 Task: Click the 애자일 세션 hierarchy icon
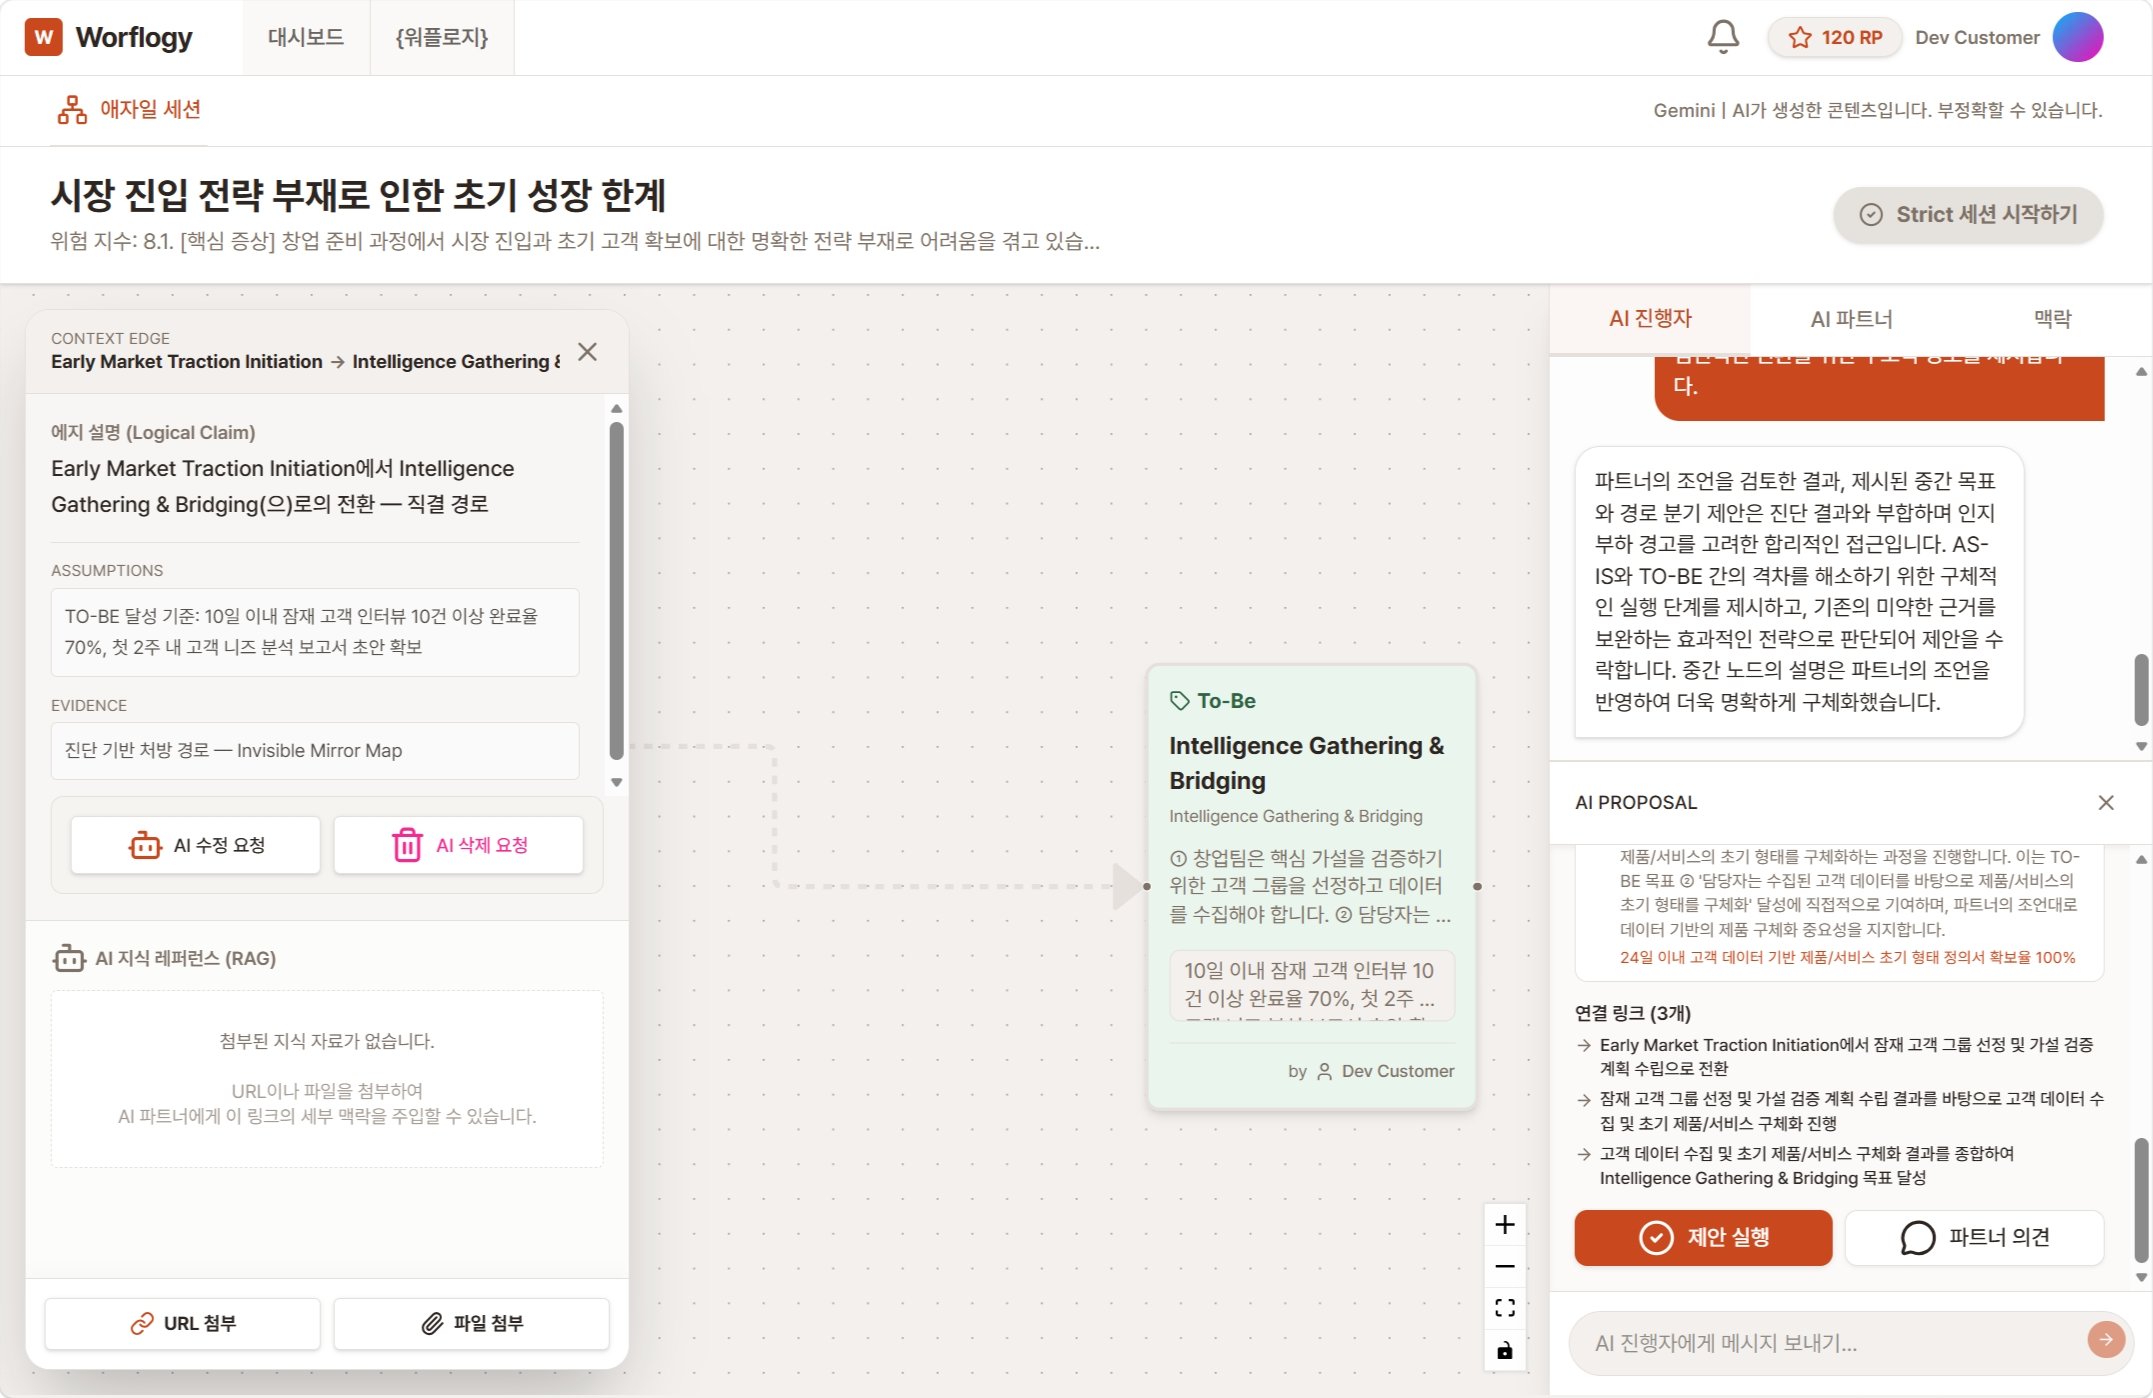click(x=72, y=110)
